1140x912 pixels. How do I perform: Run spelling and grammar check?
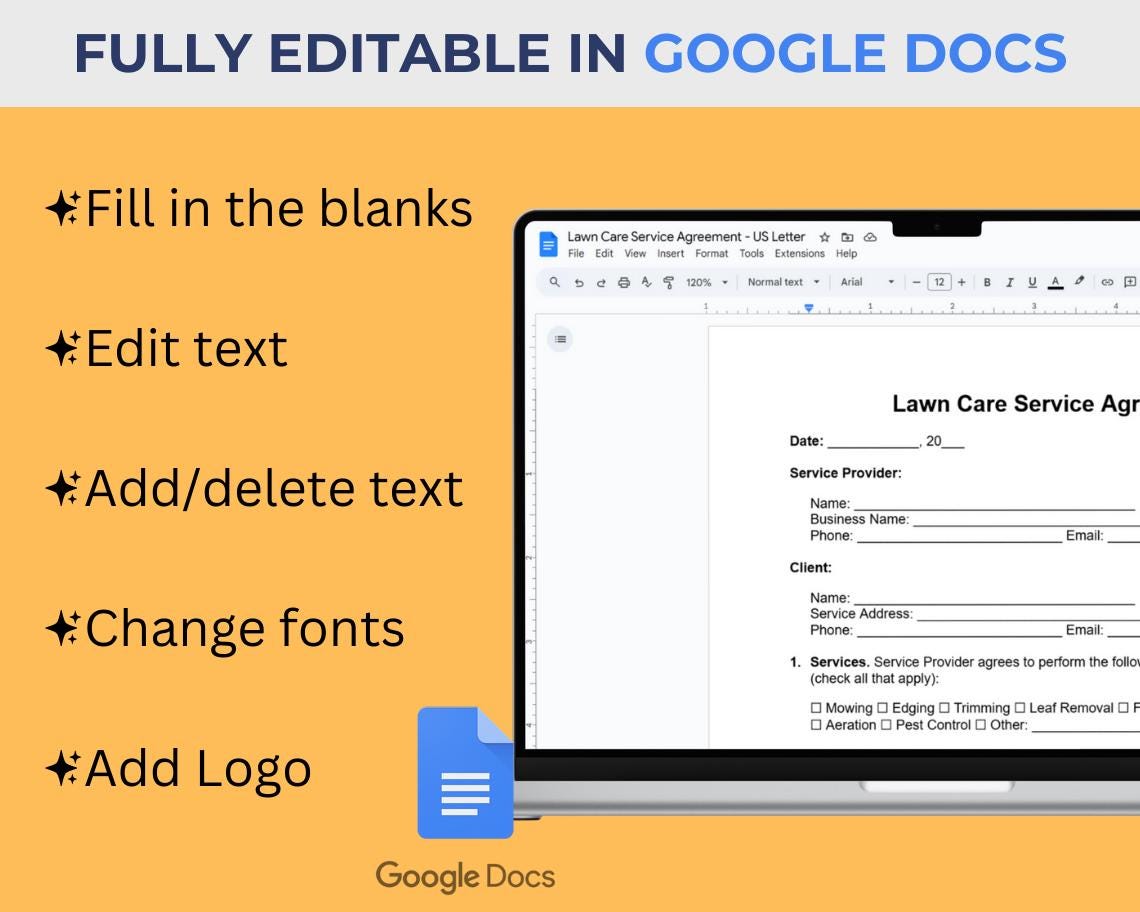coord(646,282)
